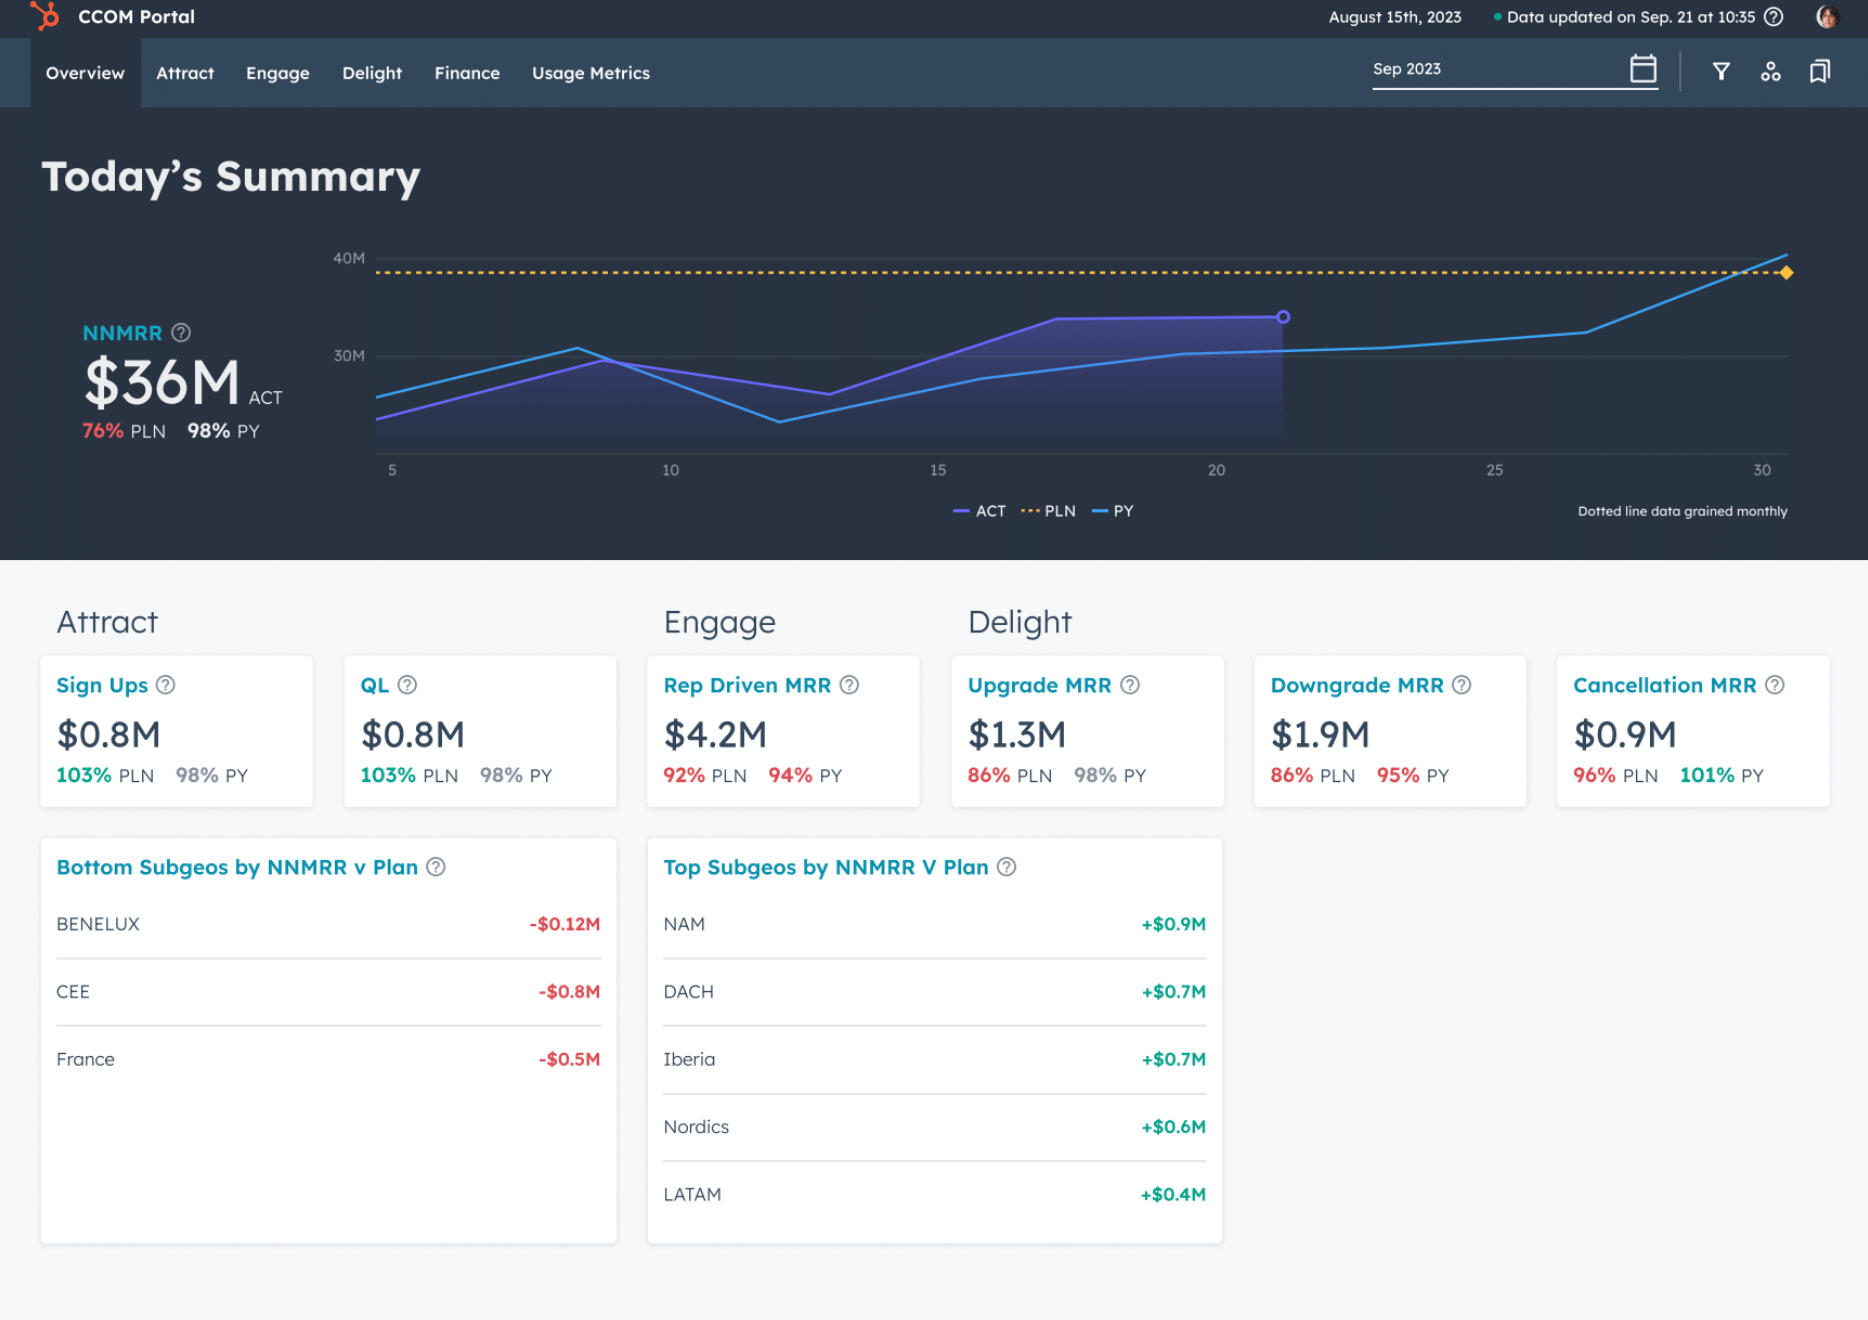Click the bookmarks icon in the top bar
Image resolution: width=1868 pixels, height=1320 pixels.
pos(1820,71)
